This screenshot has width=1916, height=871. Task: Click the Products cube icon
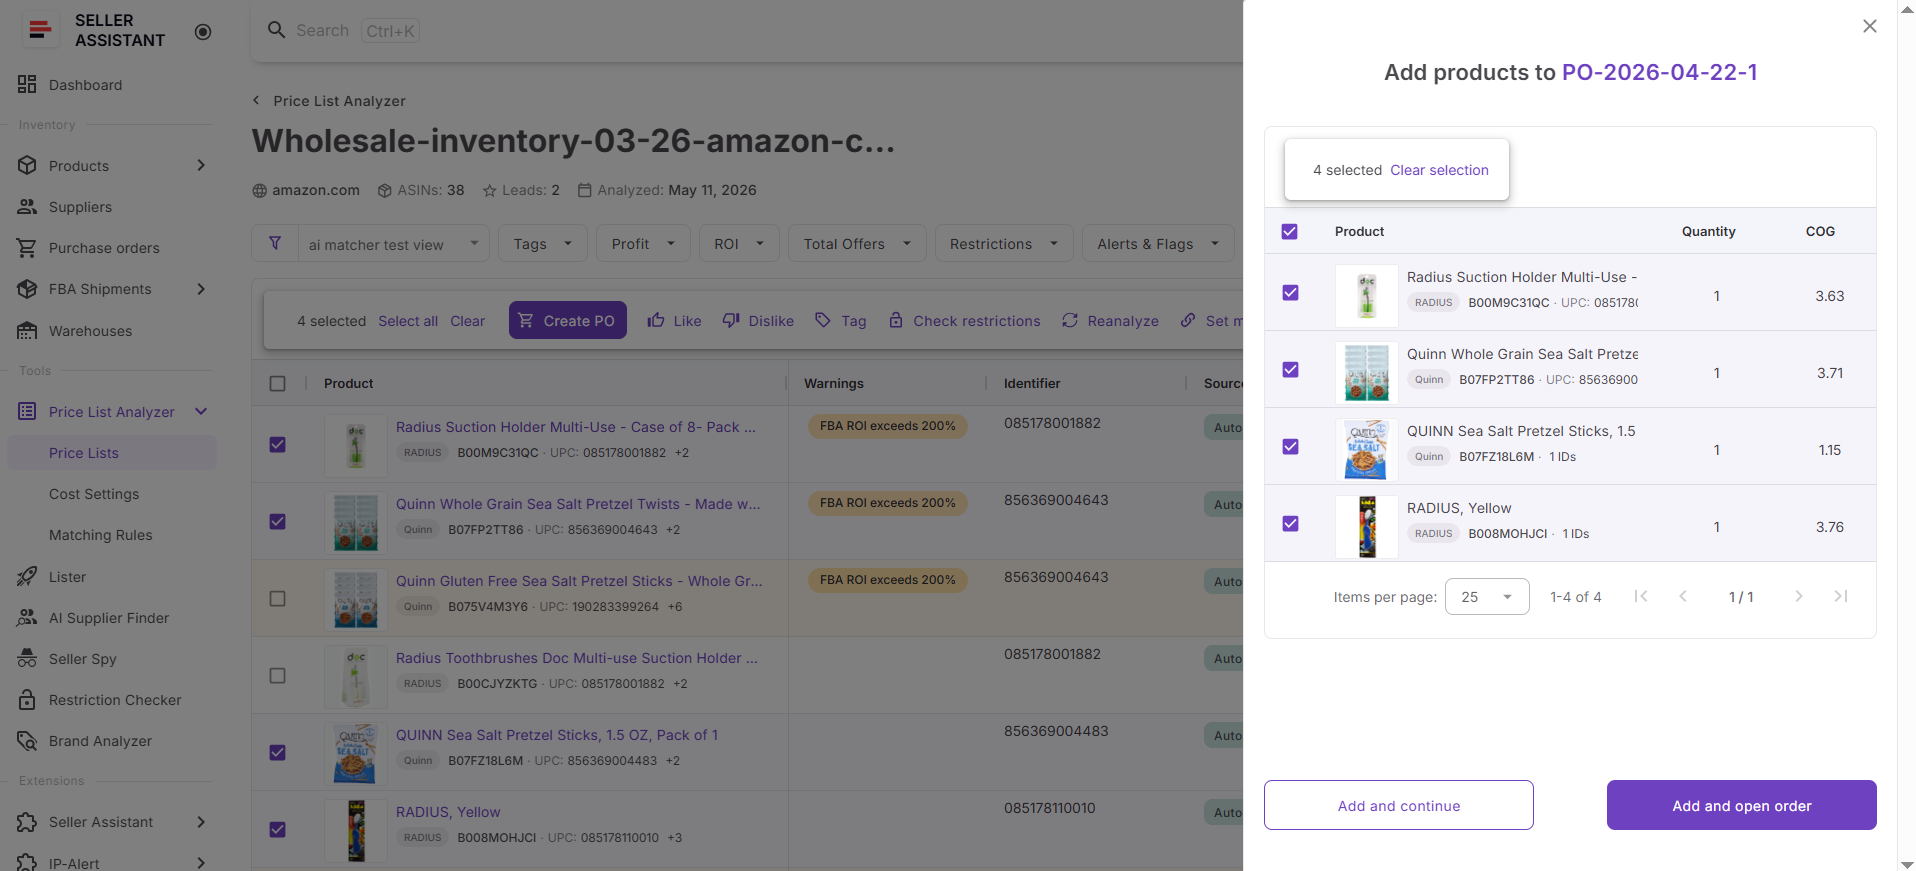tap(27, 166)
